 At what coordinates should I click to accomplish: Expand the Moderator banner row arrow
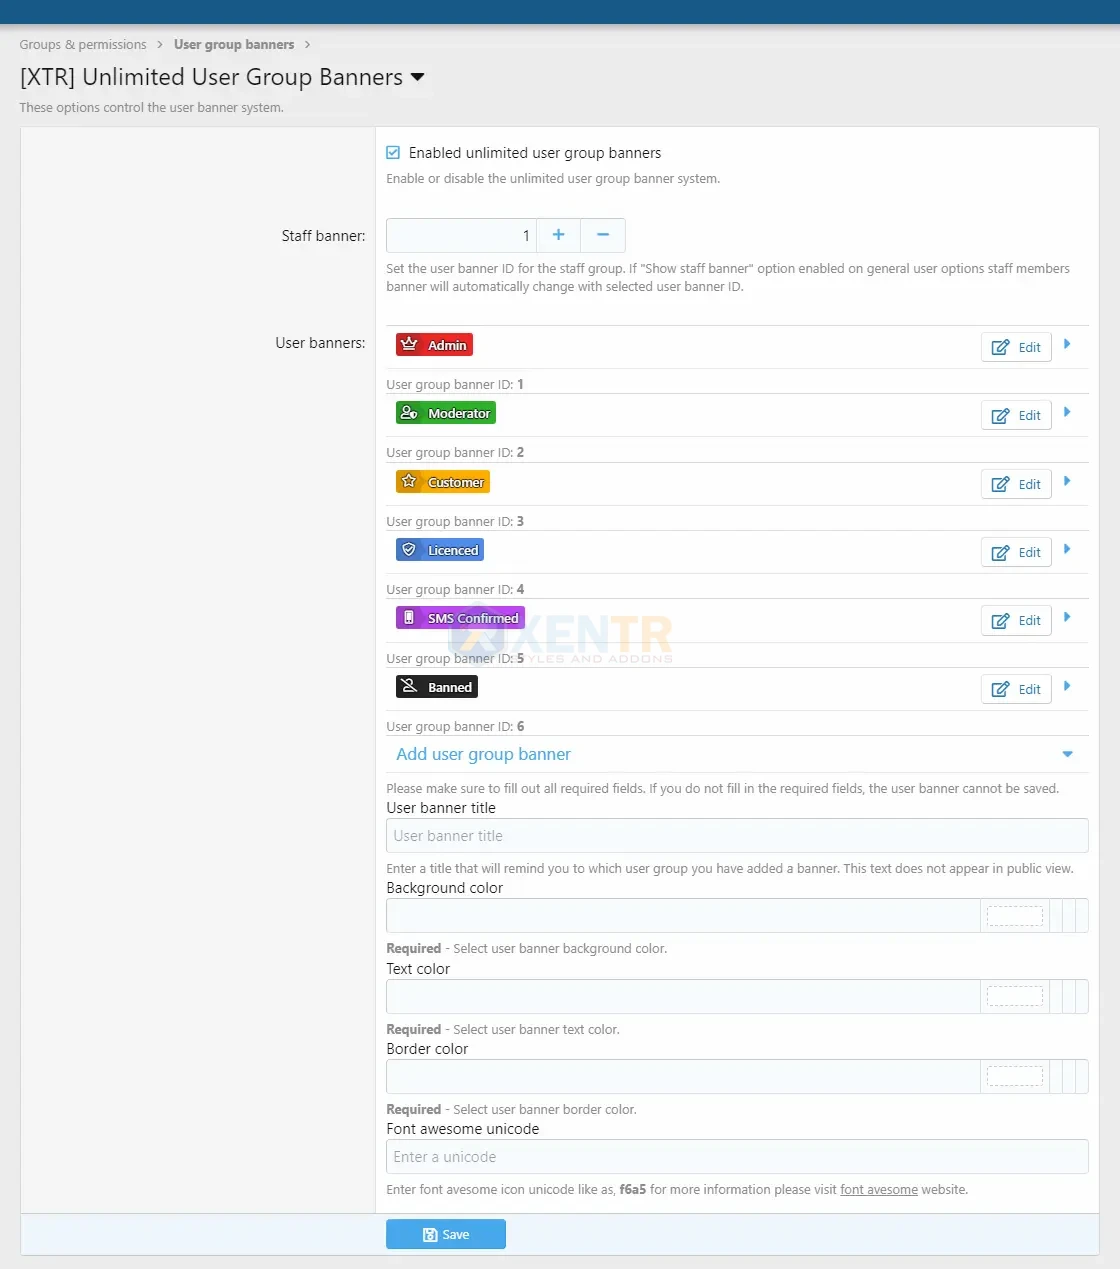point(1067,412)
